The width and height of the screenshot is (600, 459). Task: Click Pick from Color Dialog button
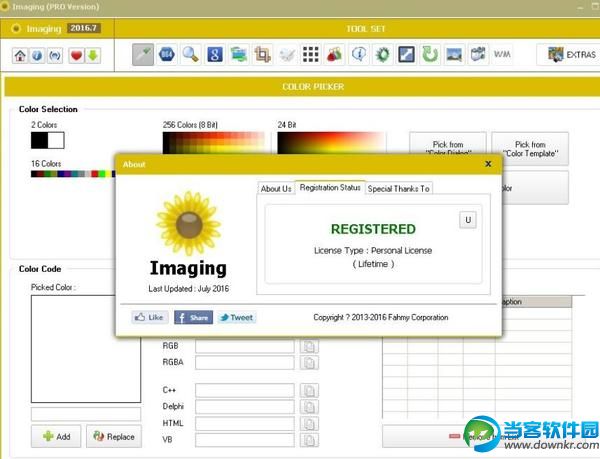[x=448, y=144]
